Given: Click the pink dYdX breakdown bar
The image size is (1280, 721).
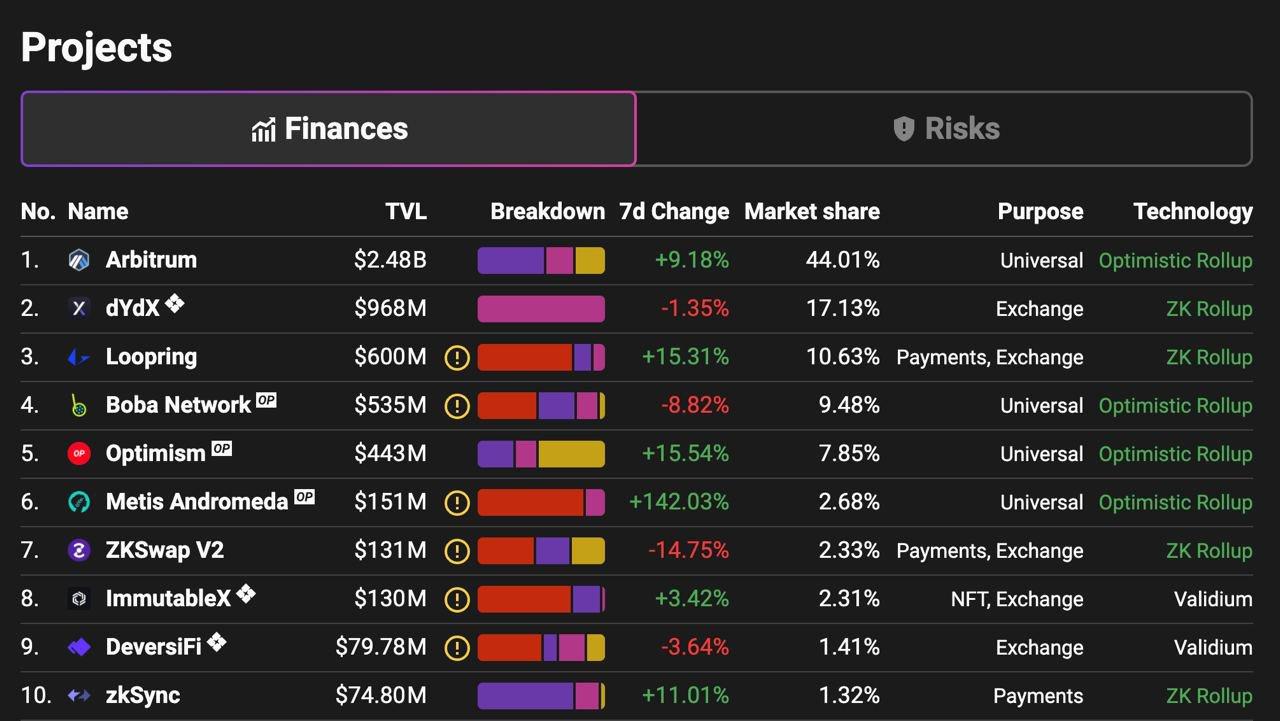Looking at the screenshot, I should (x=541, y=309).
